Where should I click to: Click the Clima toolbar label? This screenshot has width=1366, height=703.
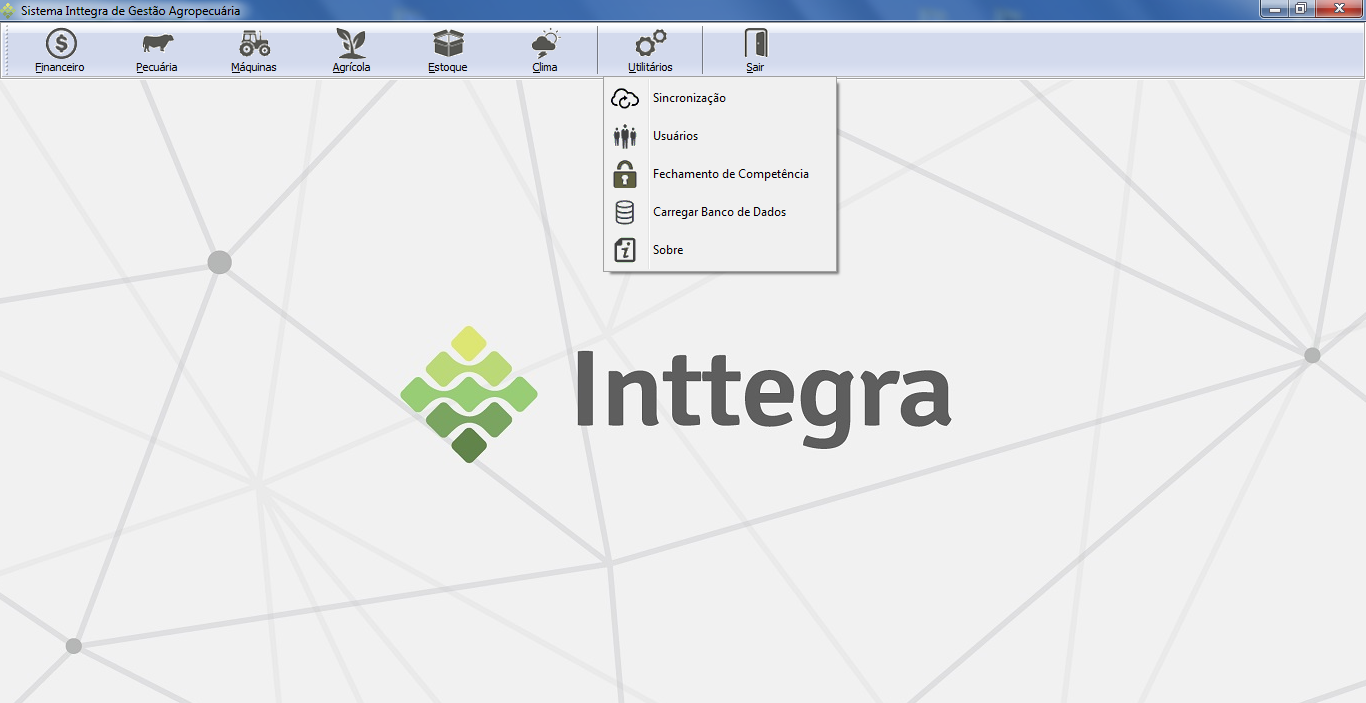[x=545, y=68]
